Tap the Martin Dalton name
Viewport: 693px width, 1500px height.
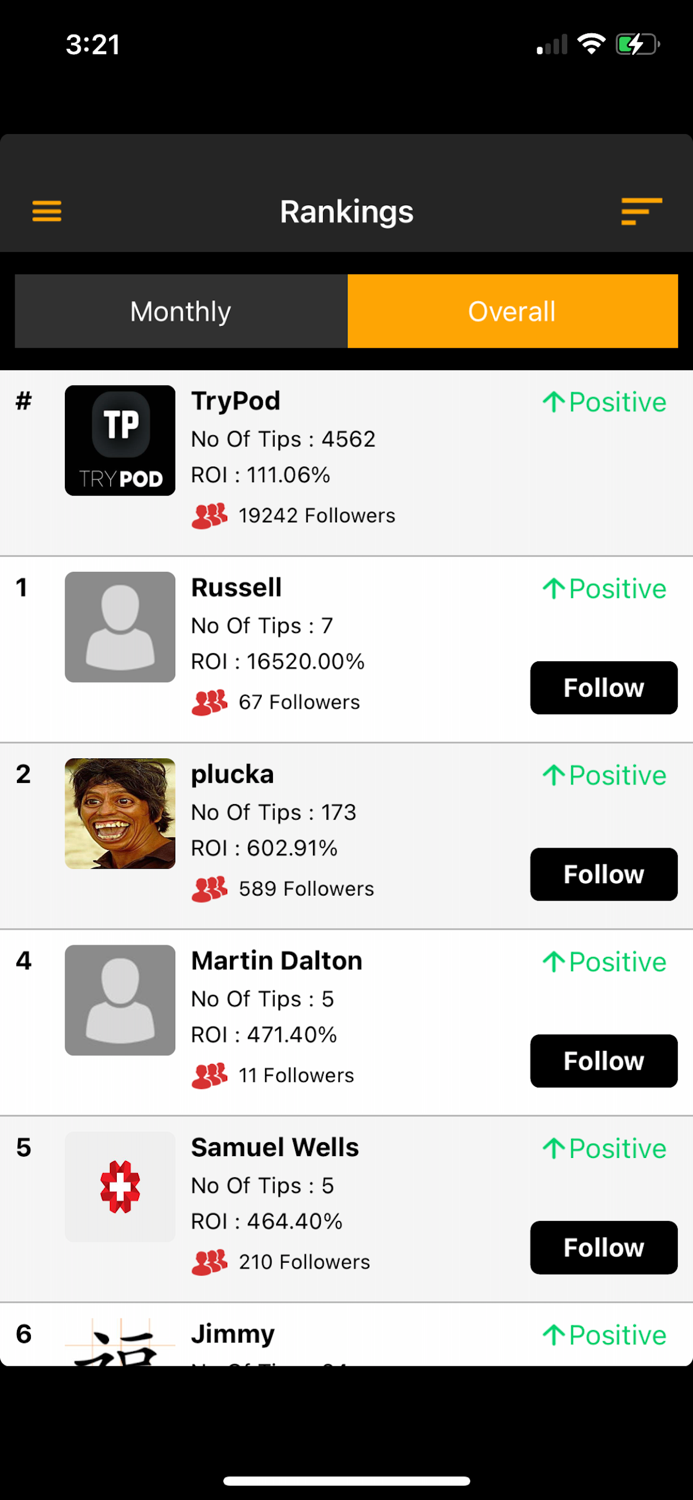point(277,961)
